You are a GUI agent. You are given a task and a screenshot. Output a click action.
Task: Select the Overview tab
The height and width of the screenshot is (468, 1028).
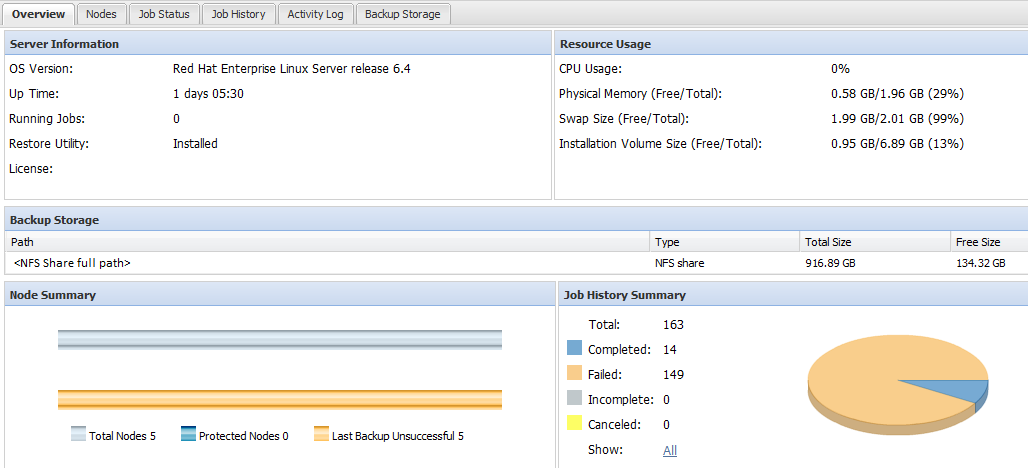point(39,14)
